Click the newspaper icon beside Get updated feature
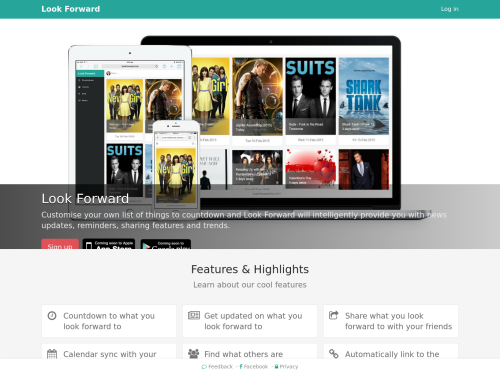Image resolution: width=500 pixels, height=374 pixels. click(194, 315)
